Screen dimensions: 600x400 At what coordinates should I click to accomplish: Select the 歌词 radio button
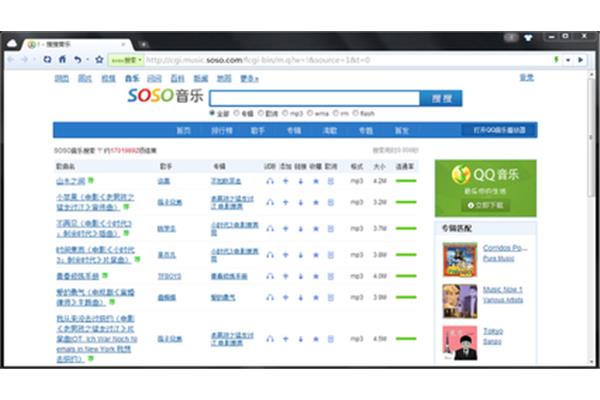click(261, 113)
